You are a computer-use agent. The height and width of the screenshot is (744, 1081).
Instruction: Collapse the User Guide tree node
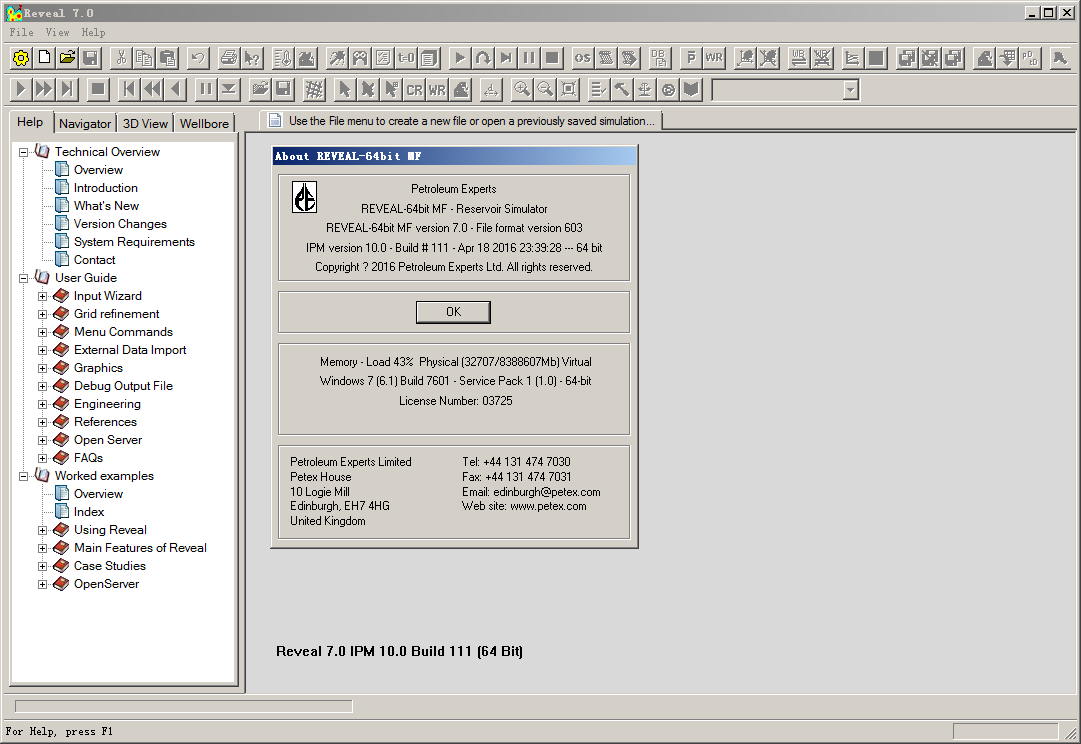point(23,278)
